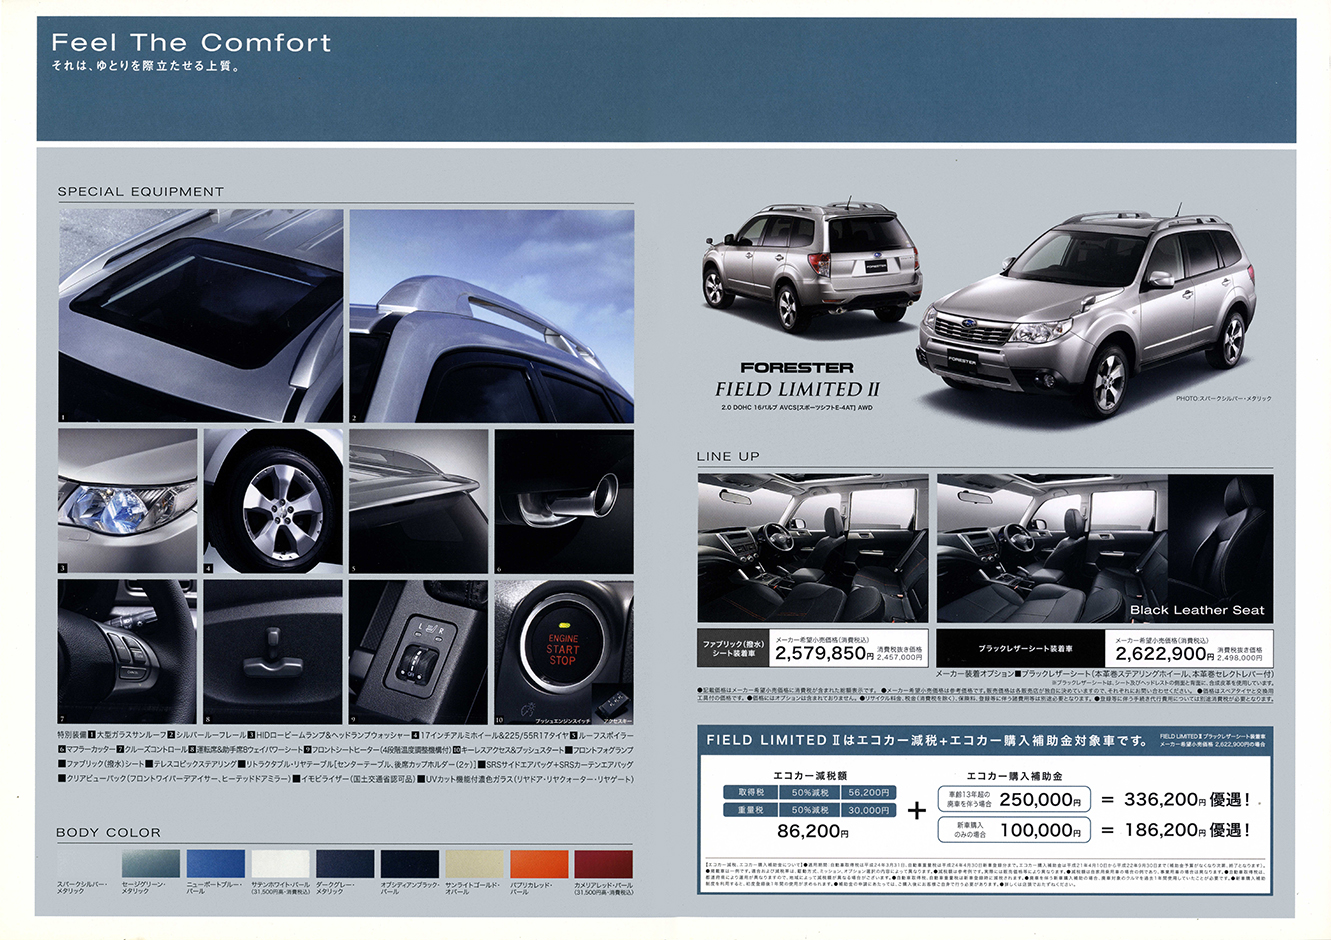1331x940 pixels.
Task: Click the "SPECIAL EQUIPMENT" heading
Action: click(141, 191)
